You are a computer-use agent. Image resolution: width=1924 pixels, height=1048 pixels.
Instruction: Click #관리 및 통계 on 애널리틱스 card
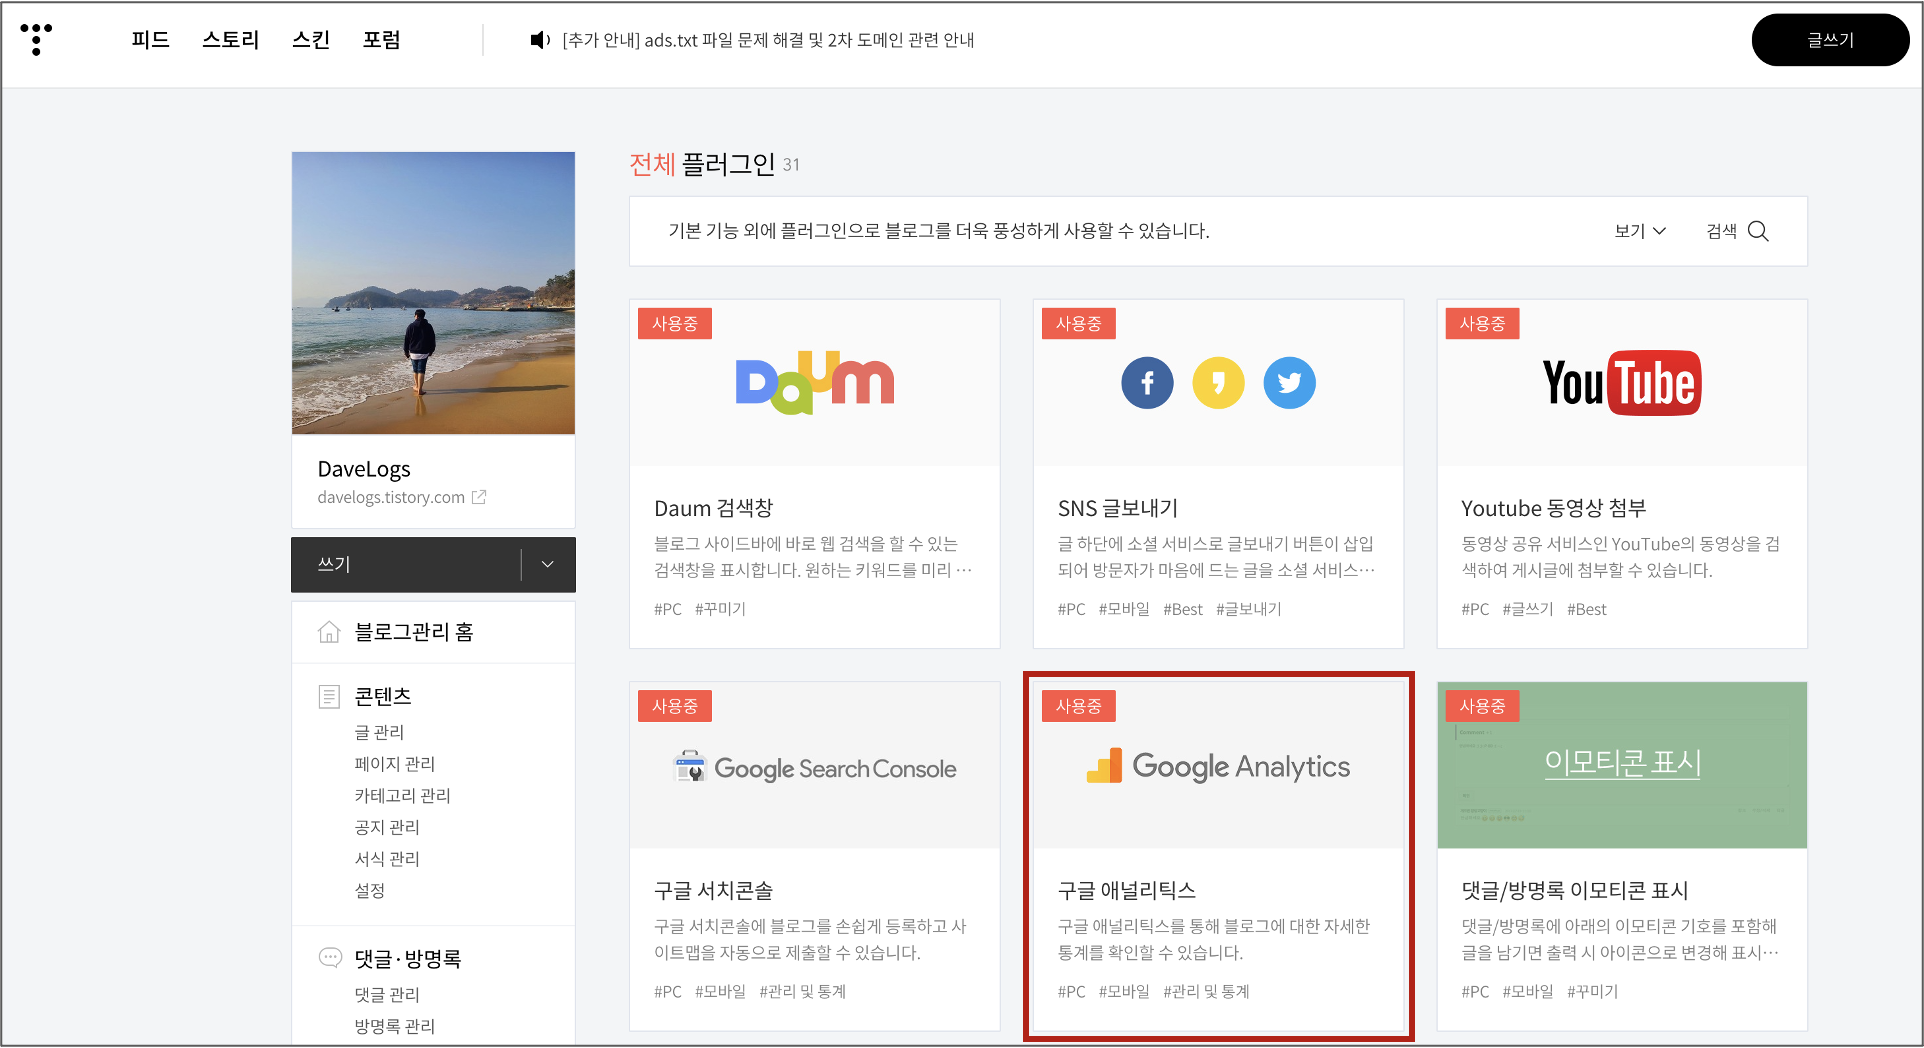(1206, 992)
